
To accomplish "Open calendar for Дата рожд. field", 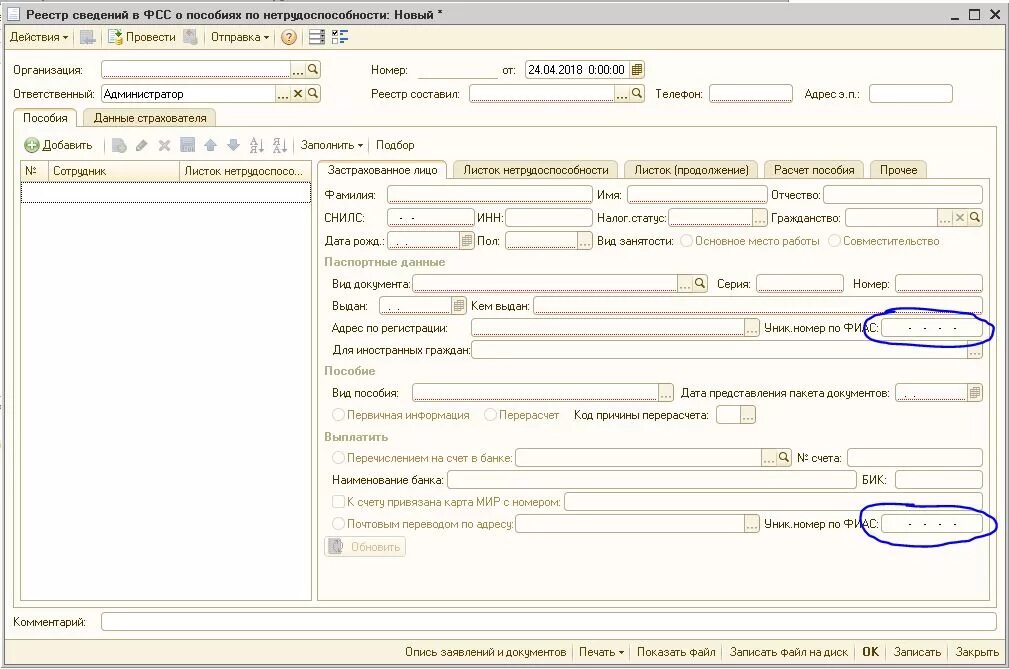I will point(467,241).
